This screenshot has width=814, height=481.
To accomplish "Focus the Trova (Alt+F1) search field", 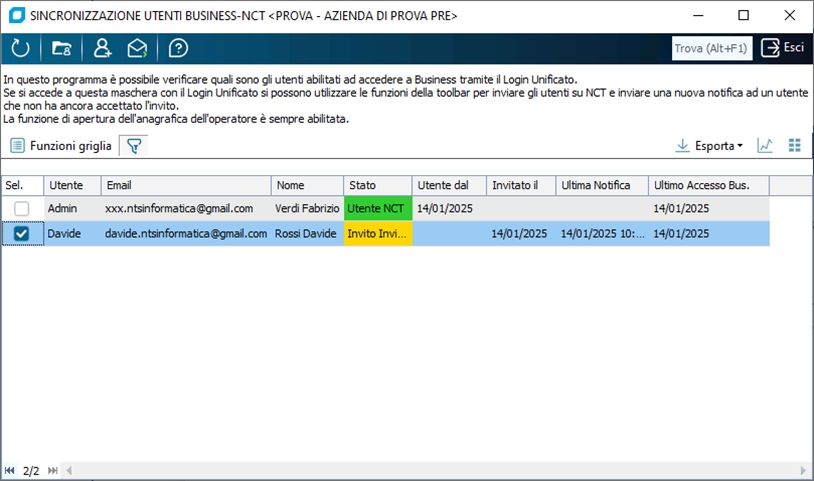I will (x=711, y=48).
